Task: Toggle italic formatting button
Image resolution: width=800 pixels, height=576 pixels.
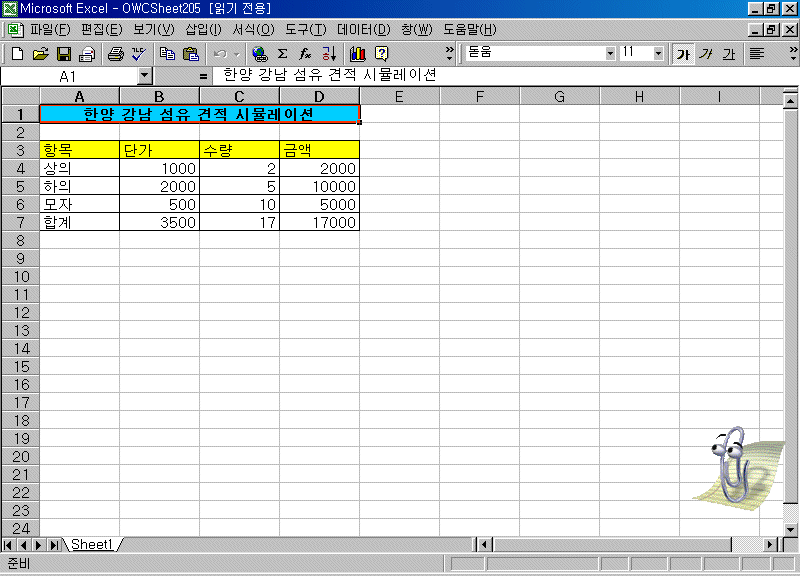Action: coord(706,53)
